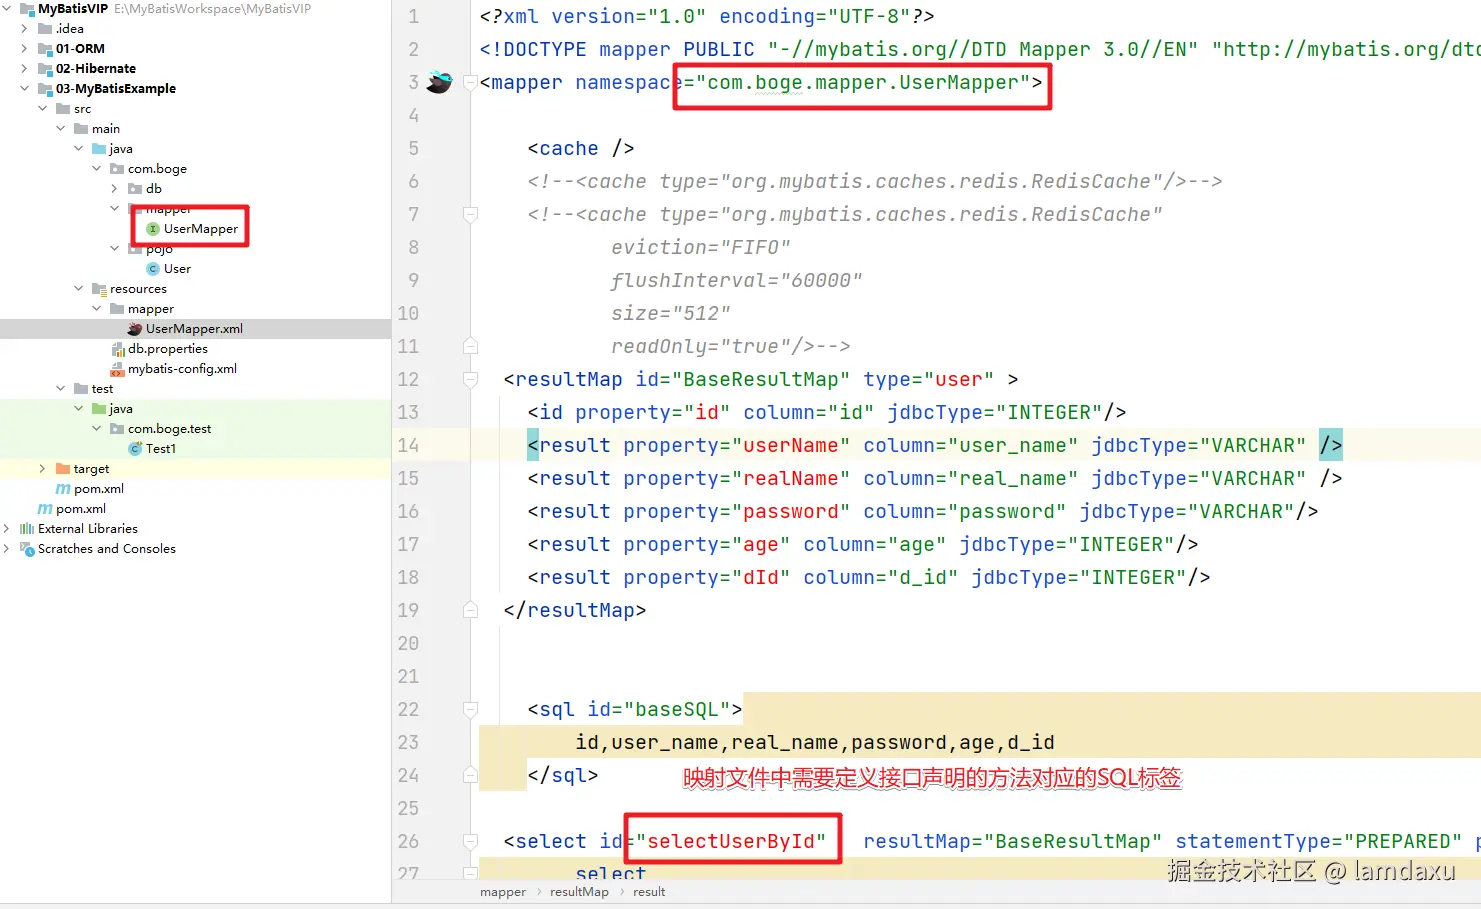
Task: Click line number 14 in gutter
Action: pyautogui.click(x=408, y=445)
